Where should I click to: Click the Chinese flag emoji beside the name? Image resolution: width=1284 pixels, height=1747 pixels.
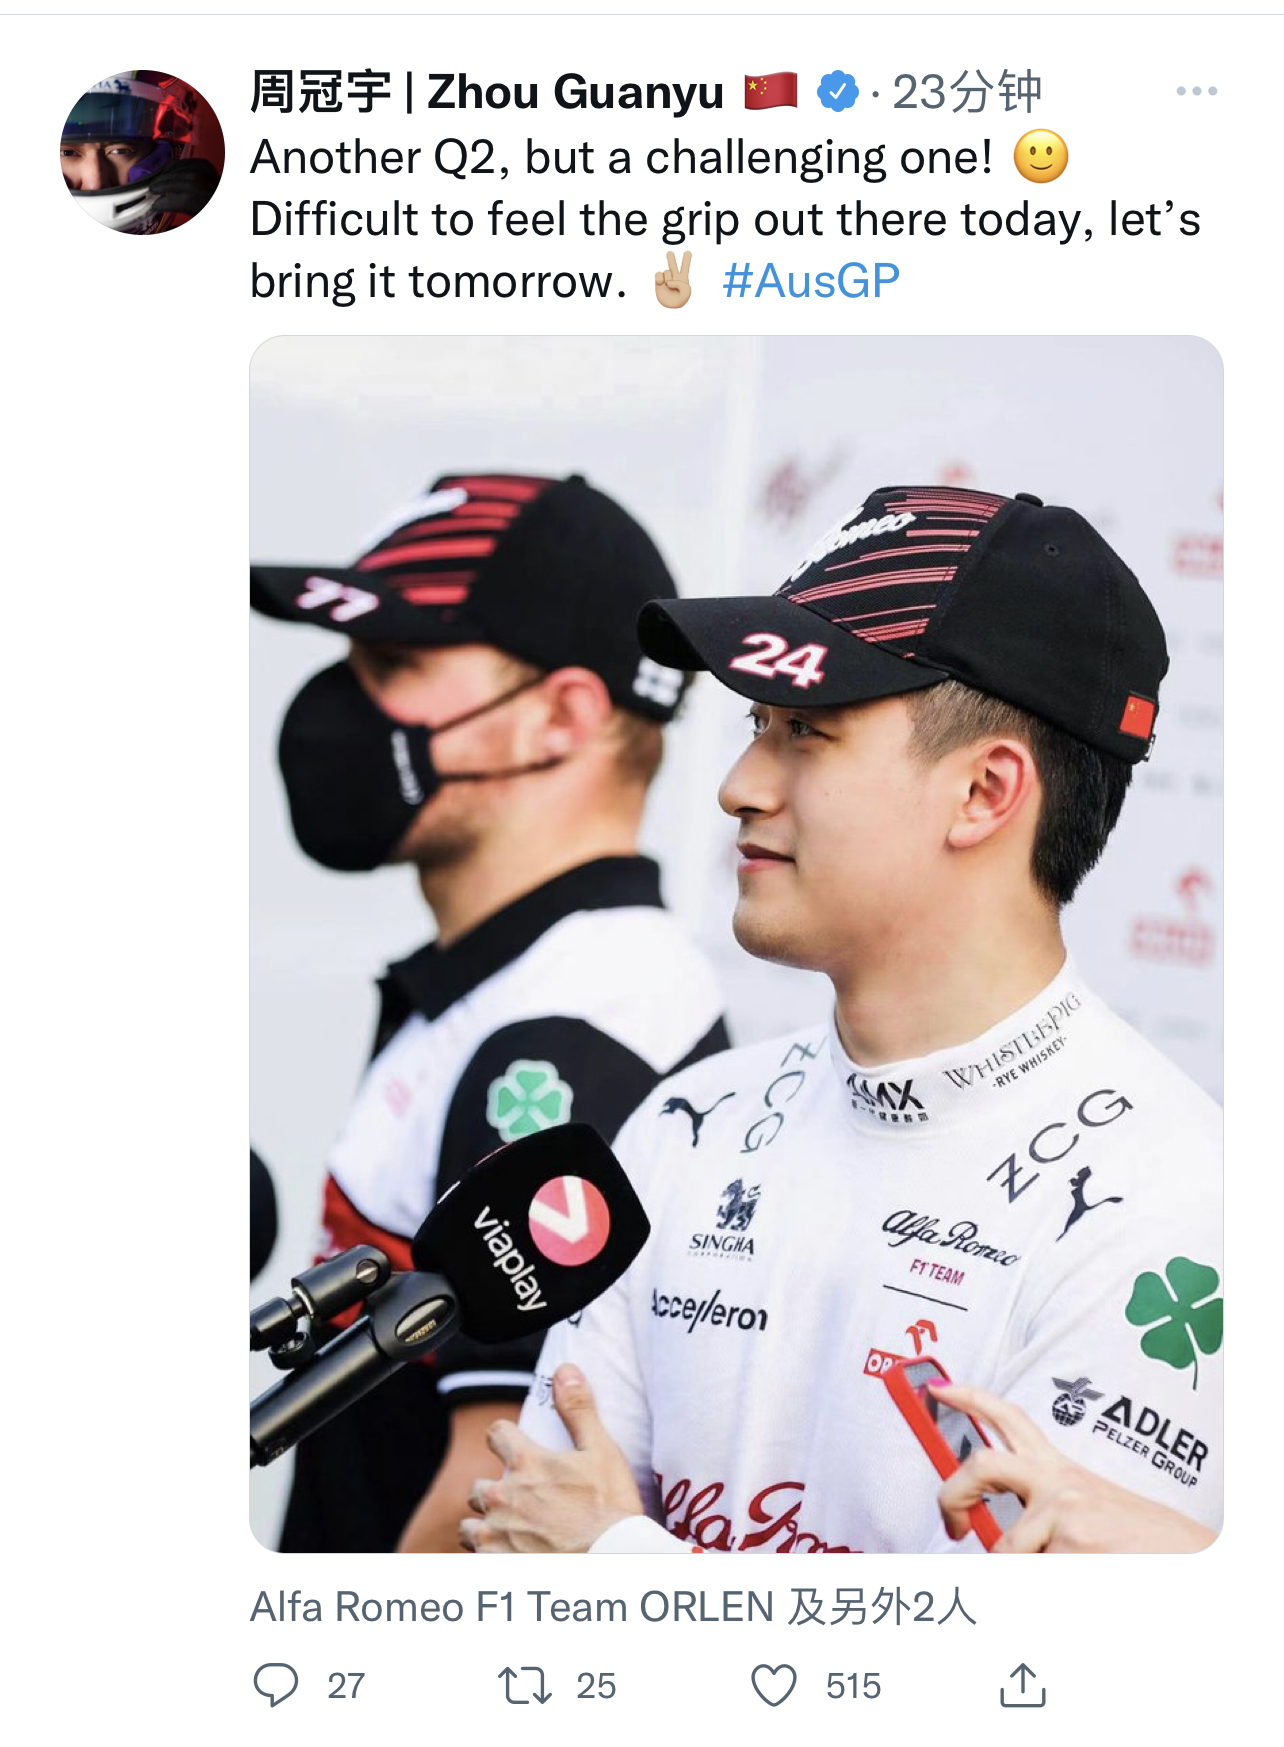click(x=771, y=92)
